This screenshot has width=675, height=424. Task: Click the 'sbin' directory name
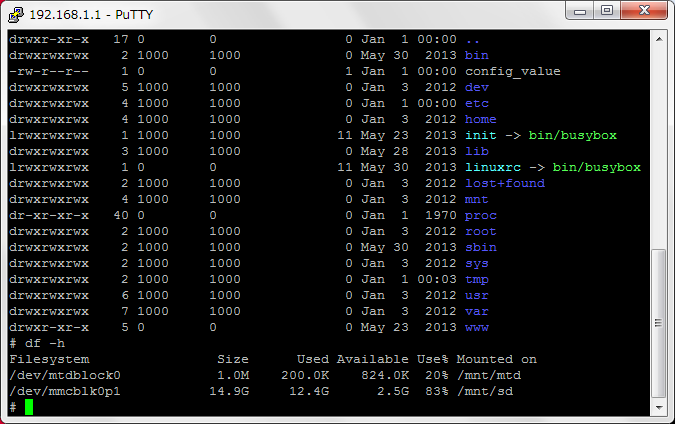click(481, 247)
